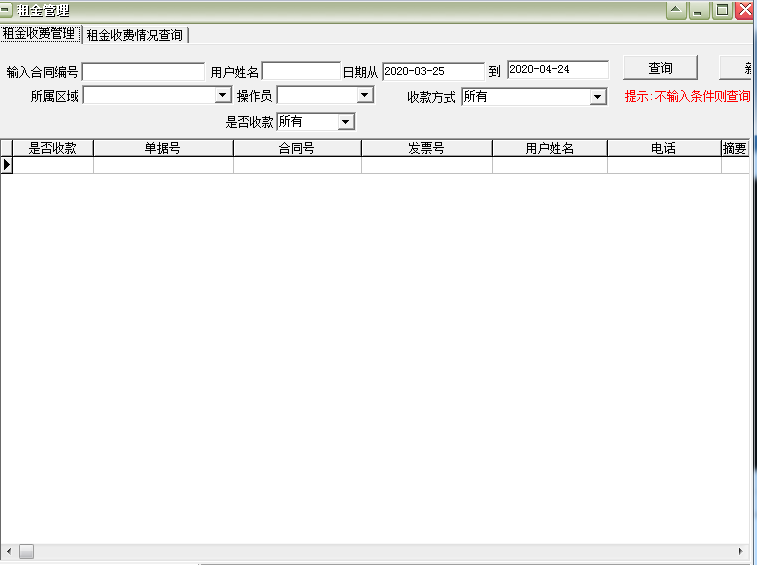Maximize the 租金管理 window
Viewport: 757px width, 565px height.
tap(722, 10)
